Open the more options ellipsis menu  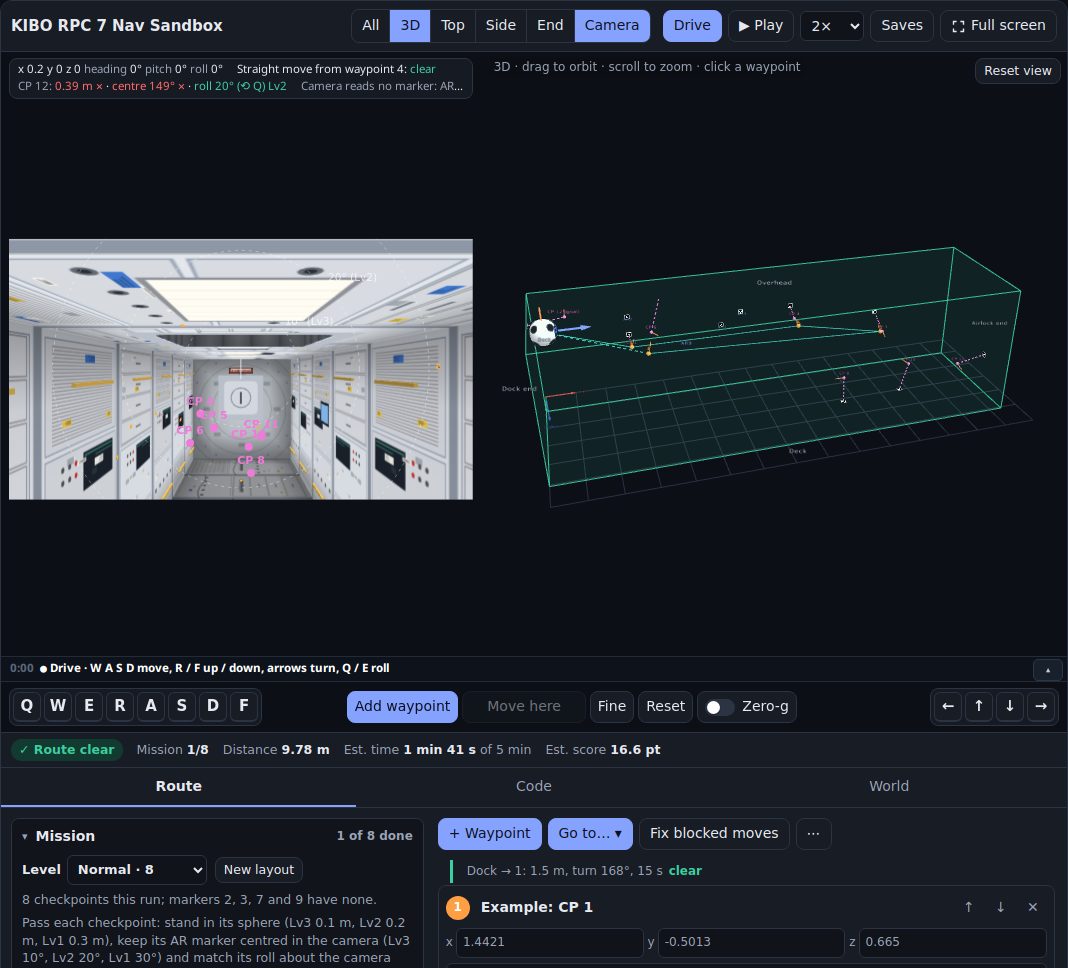(813, 834)
